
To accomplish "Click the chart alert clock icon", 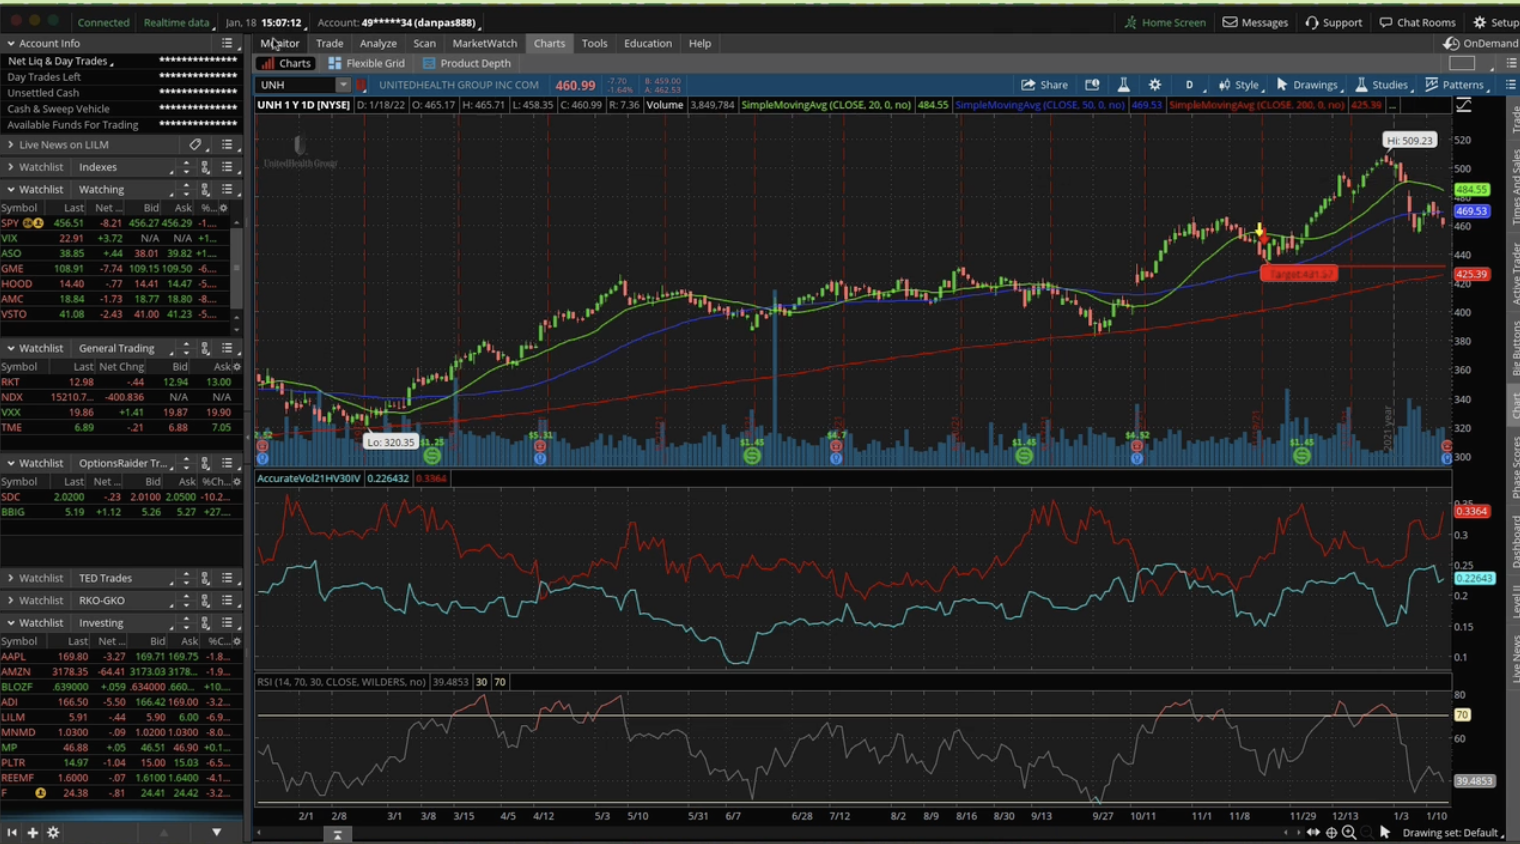I will coord(1092,85).
